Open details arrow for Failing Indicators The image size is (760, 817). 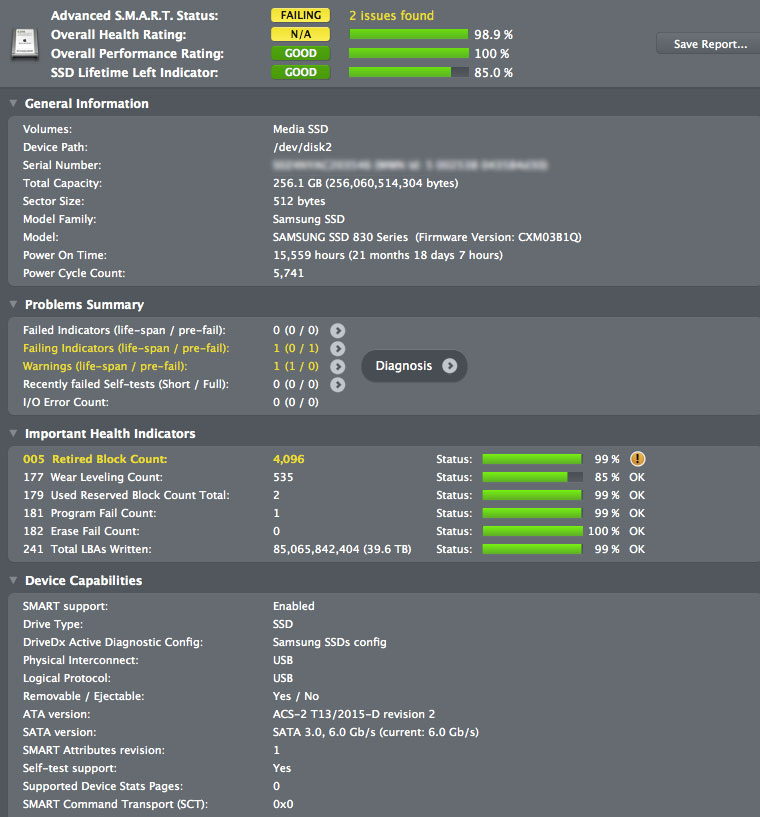[338, 348]
